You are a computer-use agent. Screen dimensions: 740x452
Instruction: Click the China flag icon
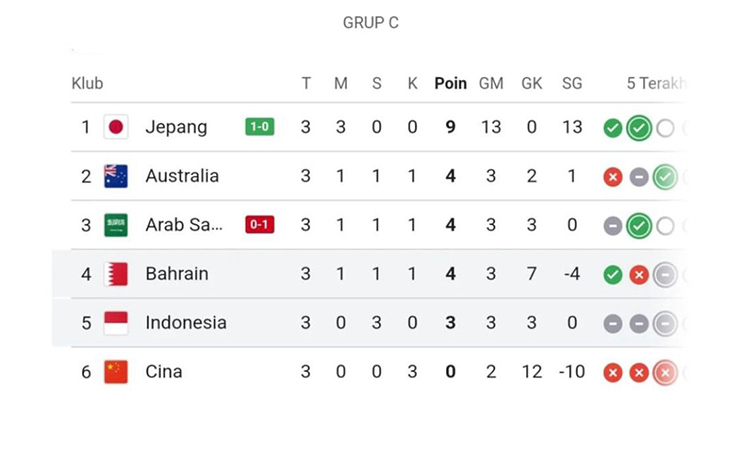[x=116, y=372]
